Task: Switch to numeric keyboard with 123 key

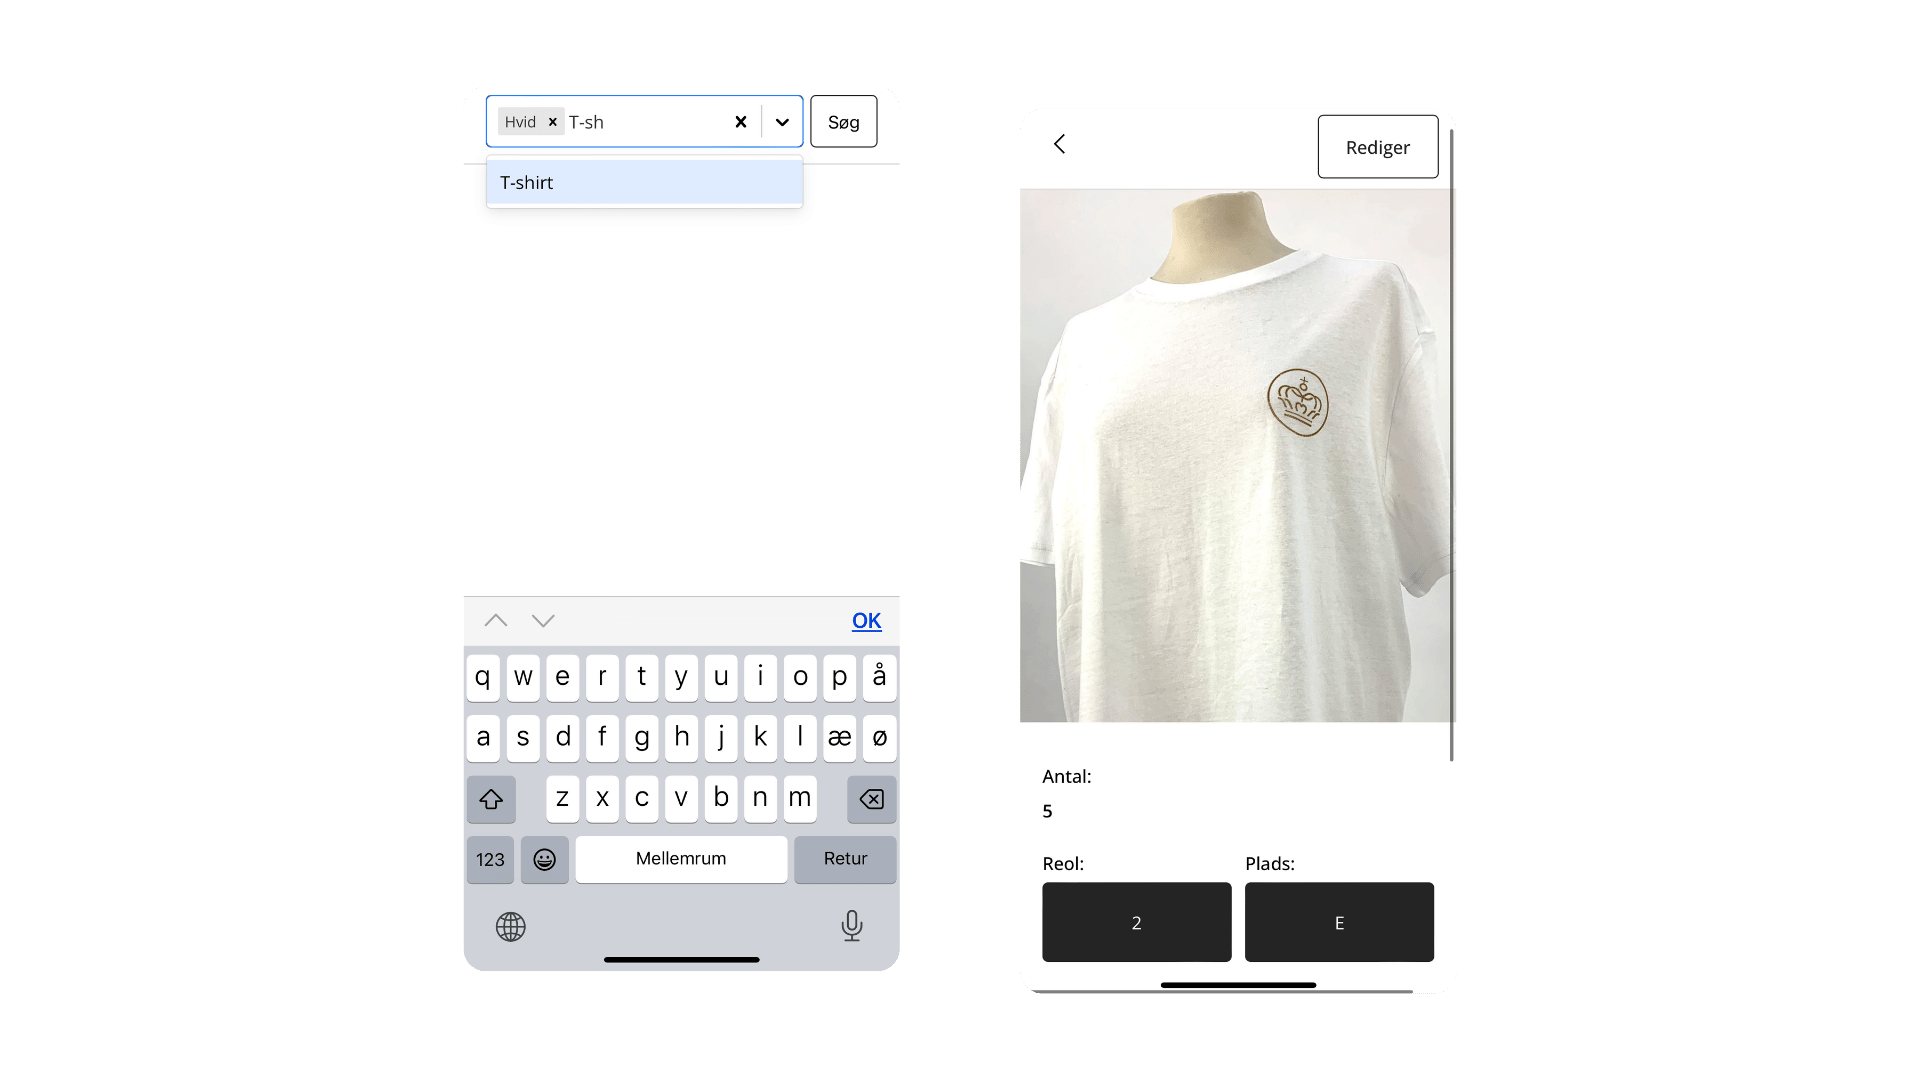Action: (491, 858)
